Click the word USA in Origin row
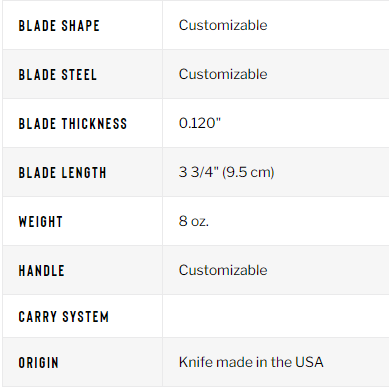389x390 pixels. (x=309, y=362)
